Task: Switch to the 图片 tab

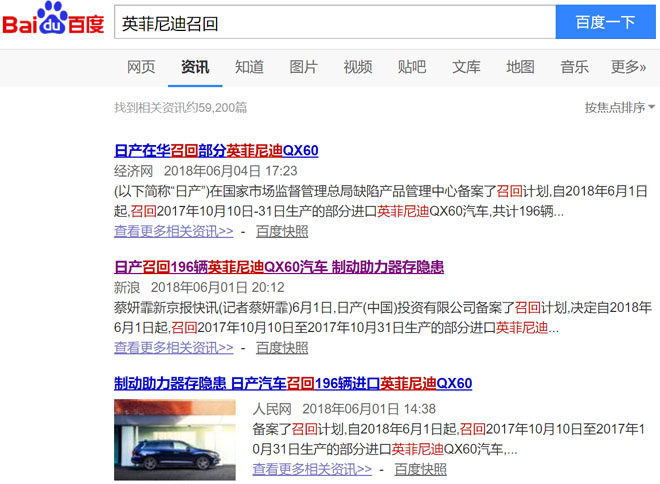Action: [x=303, y=67]
